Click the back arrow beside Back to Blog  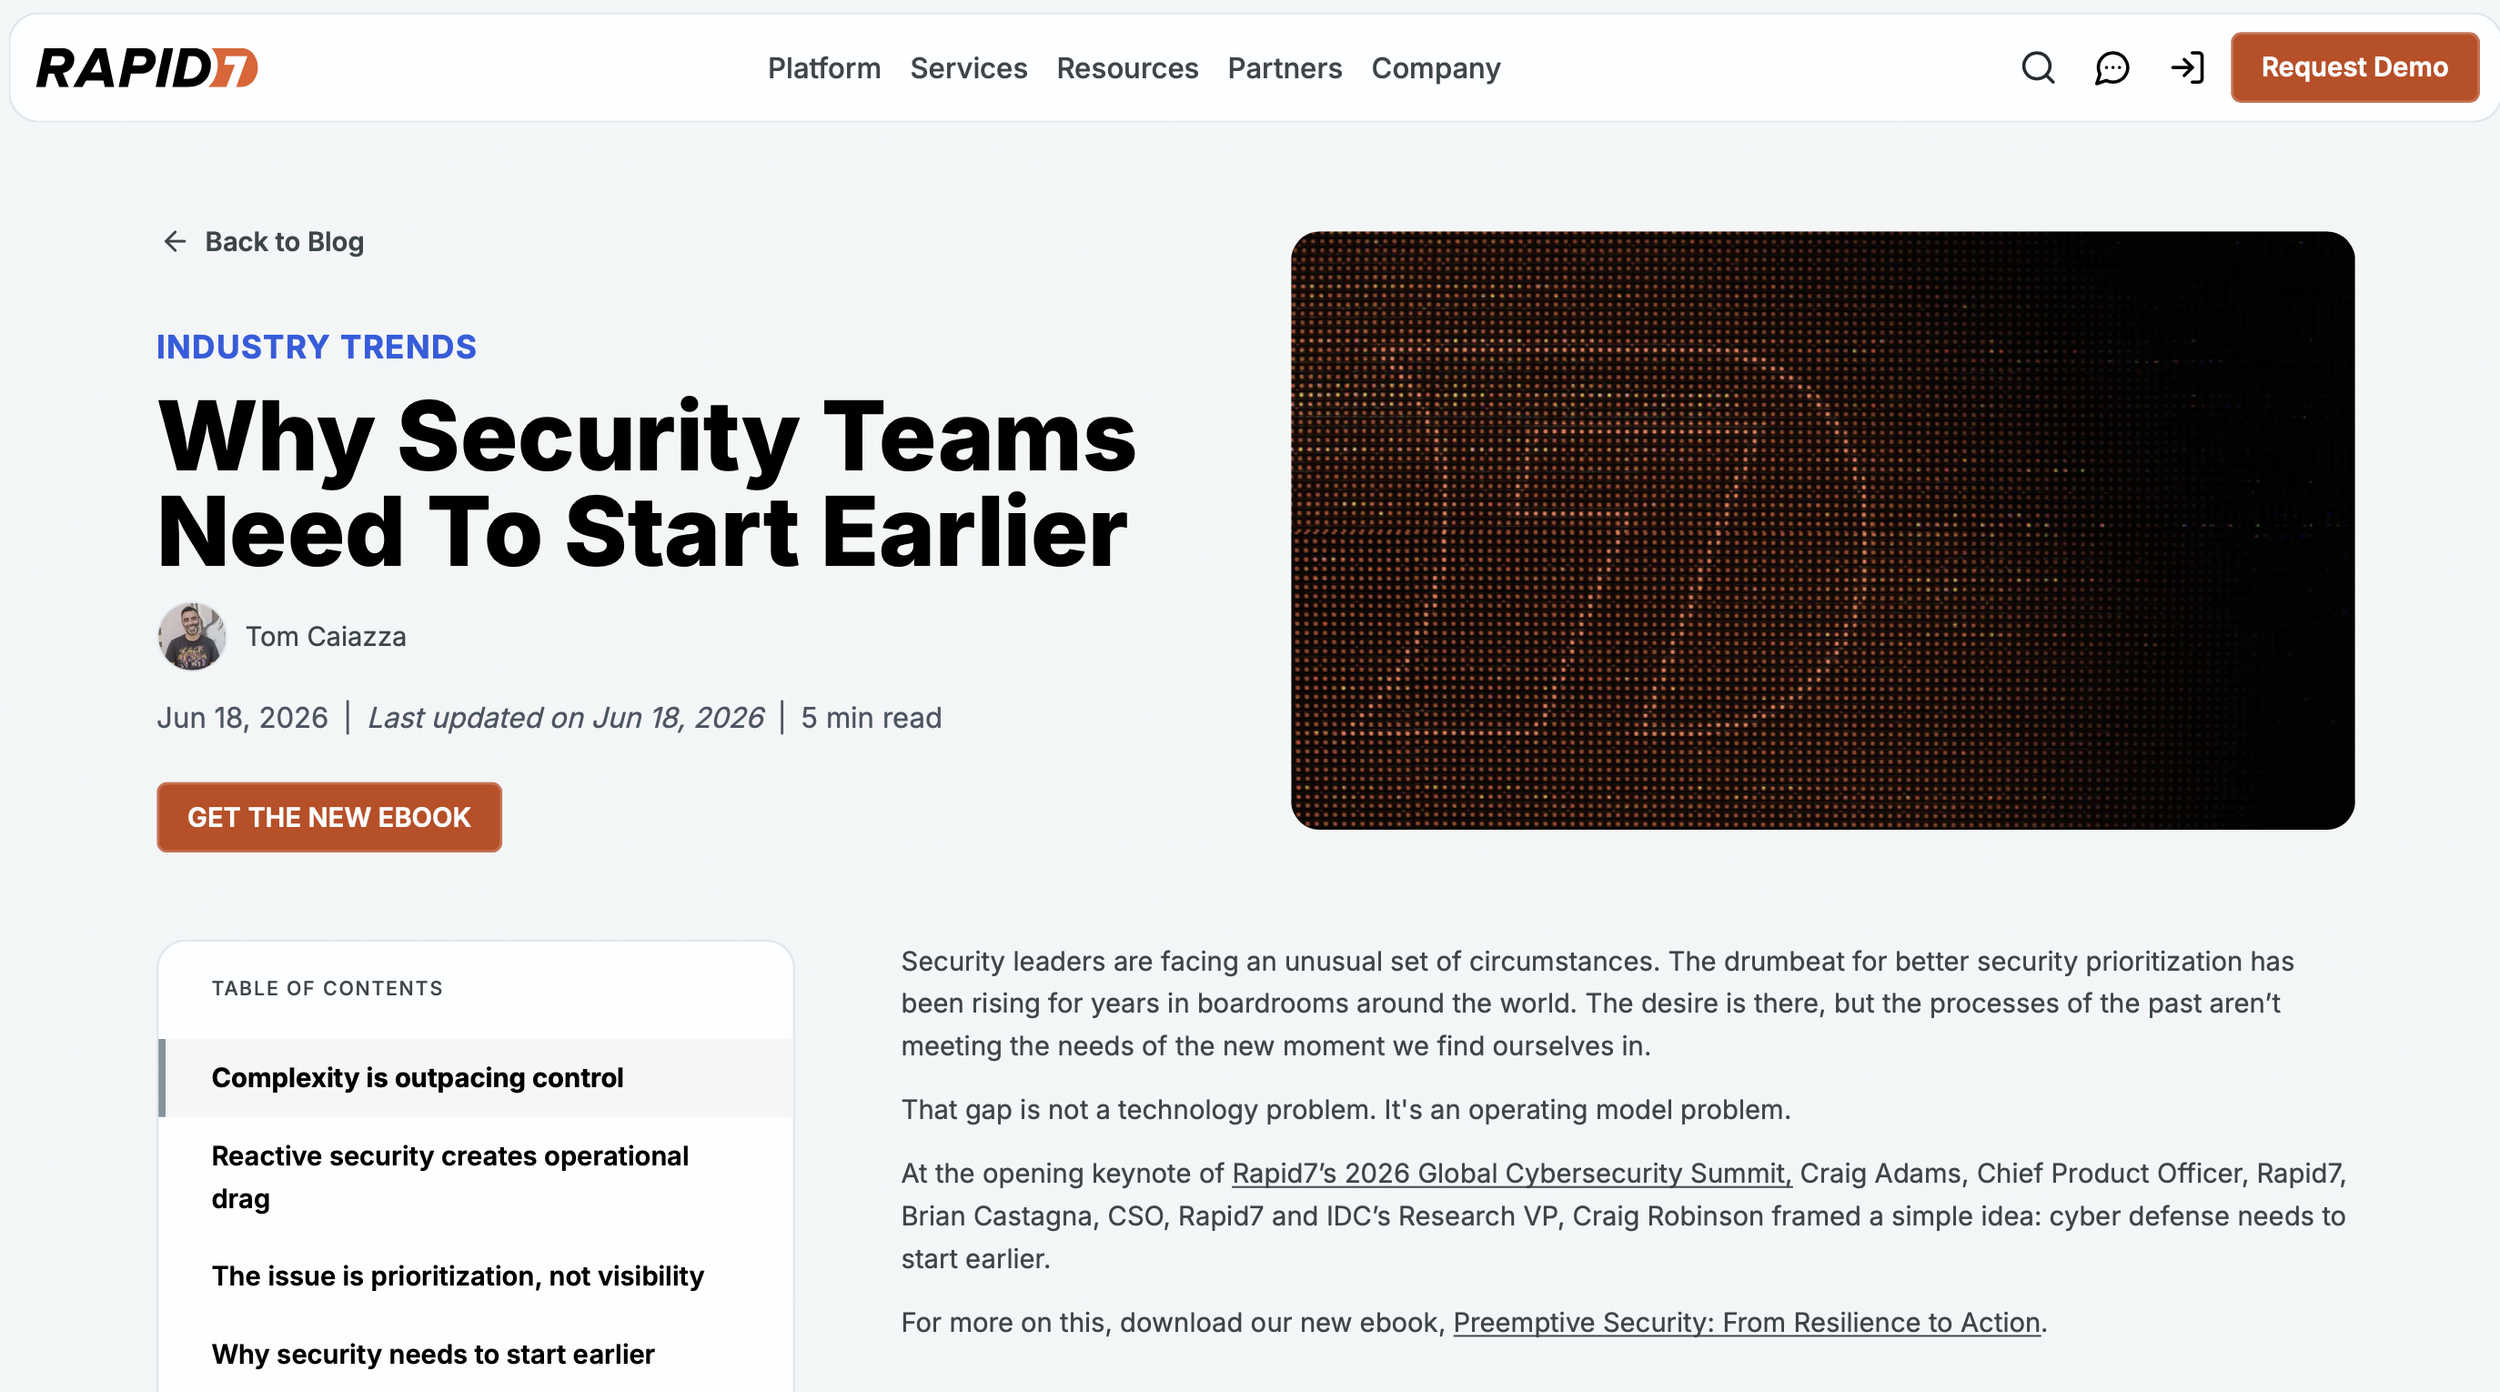point(175,242)
